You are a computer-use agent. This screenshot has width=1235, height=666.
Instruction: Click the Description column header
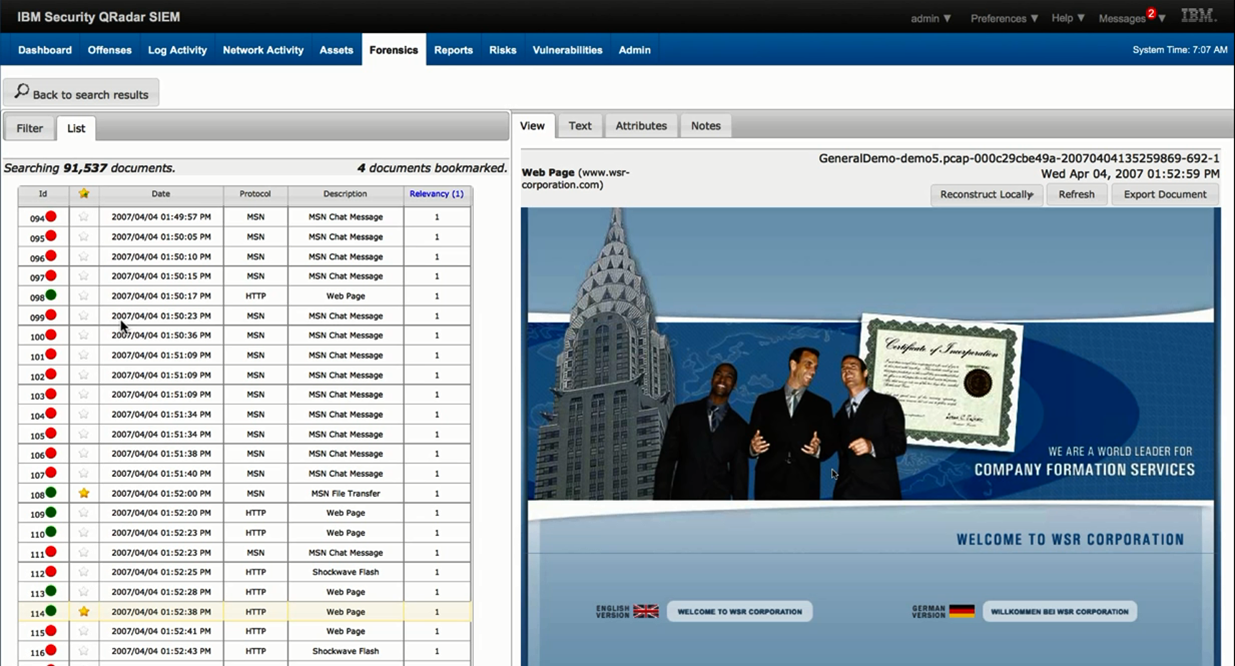click(345, 194)
